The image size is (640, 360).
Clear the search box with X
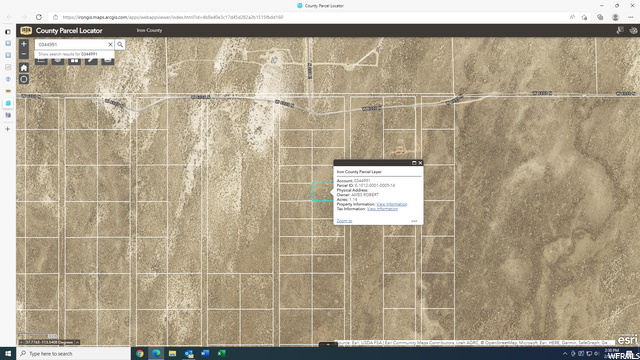[110, 44]
